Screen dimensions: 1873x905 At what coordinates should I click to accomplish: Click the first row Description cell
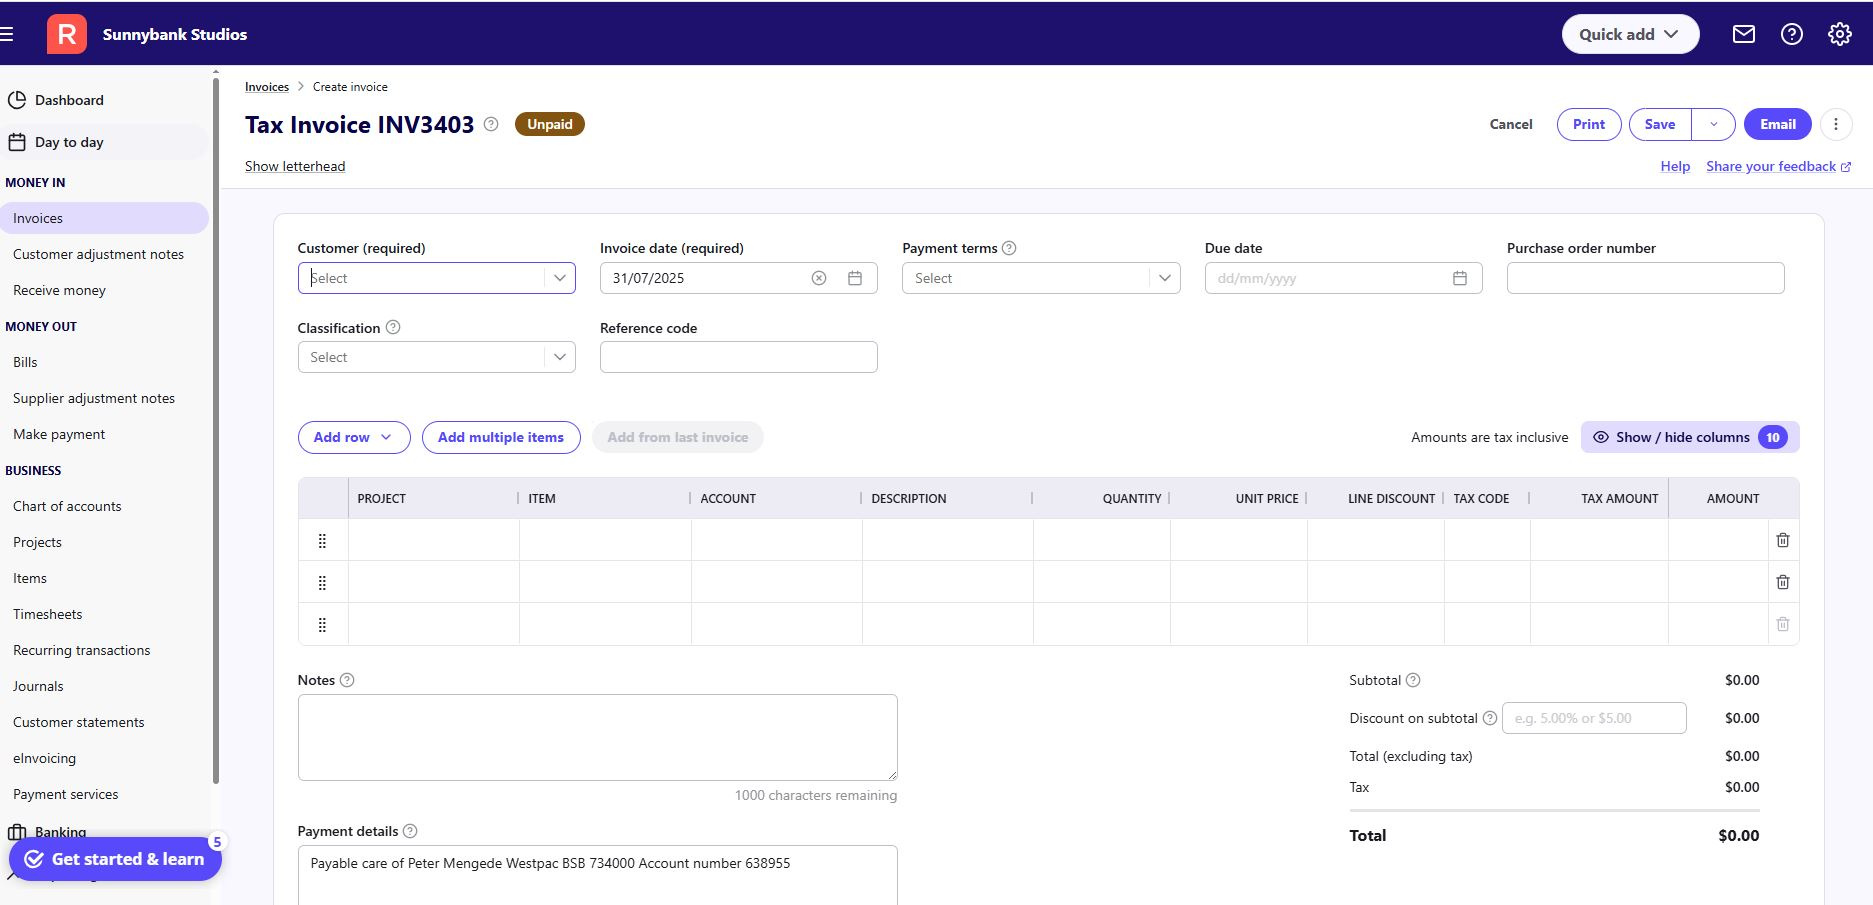click(x=947, y=540)
